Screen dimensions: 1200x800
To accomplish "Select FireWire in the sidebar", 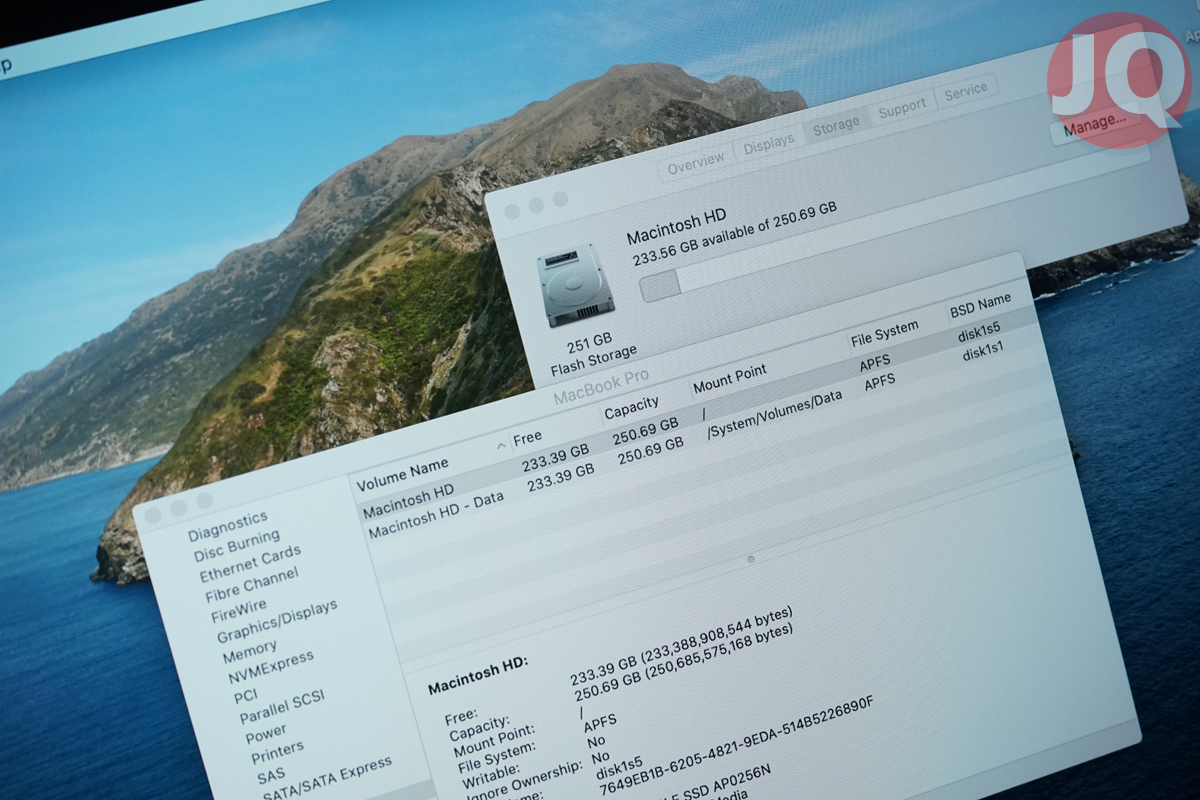I will point(239,609).
